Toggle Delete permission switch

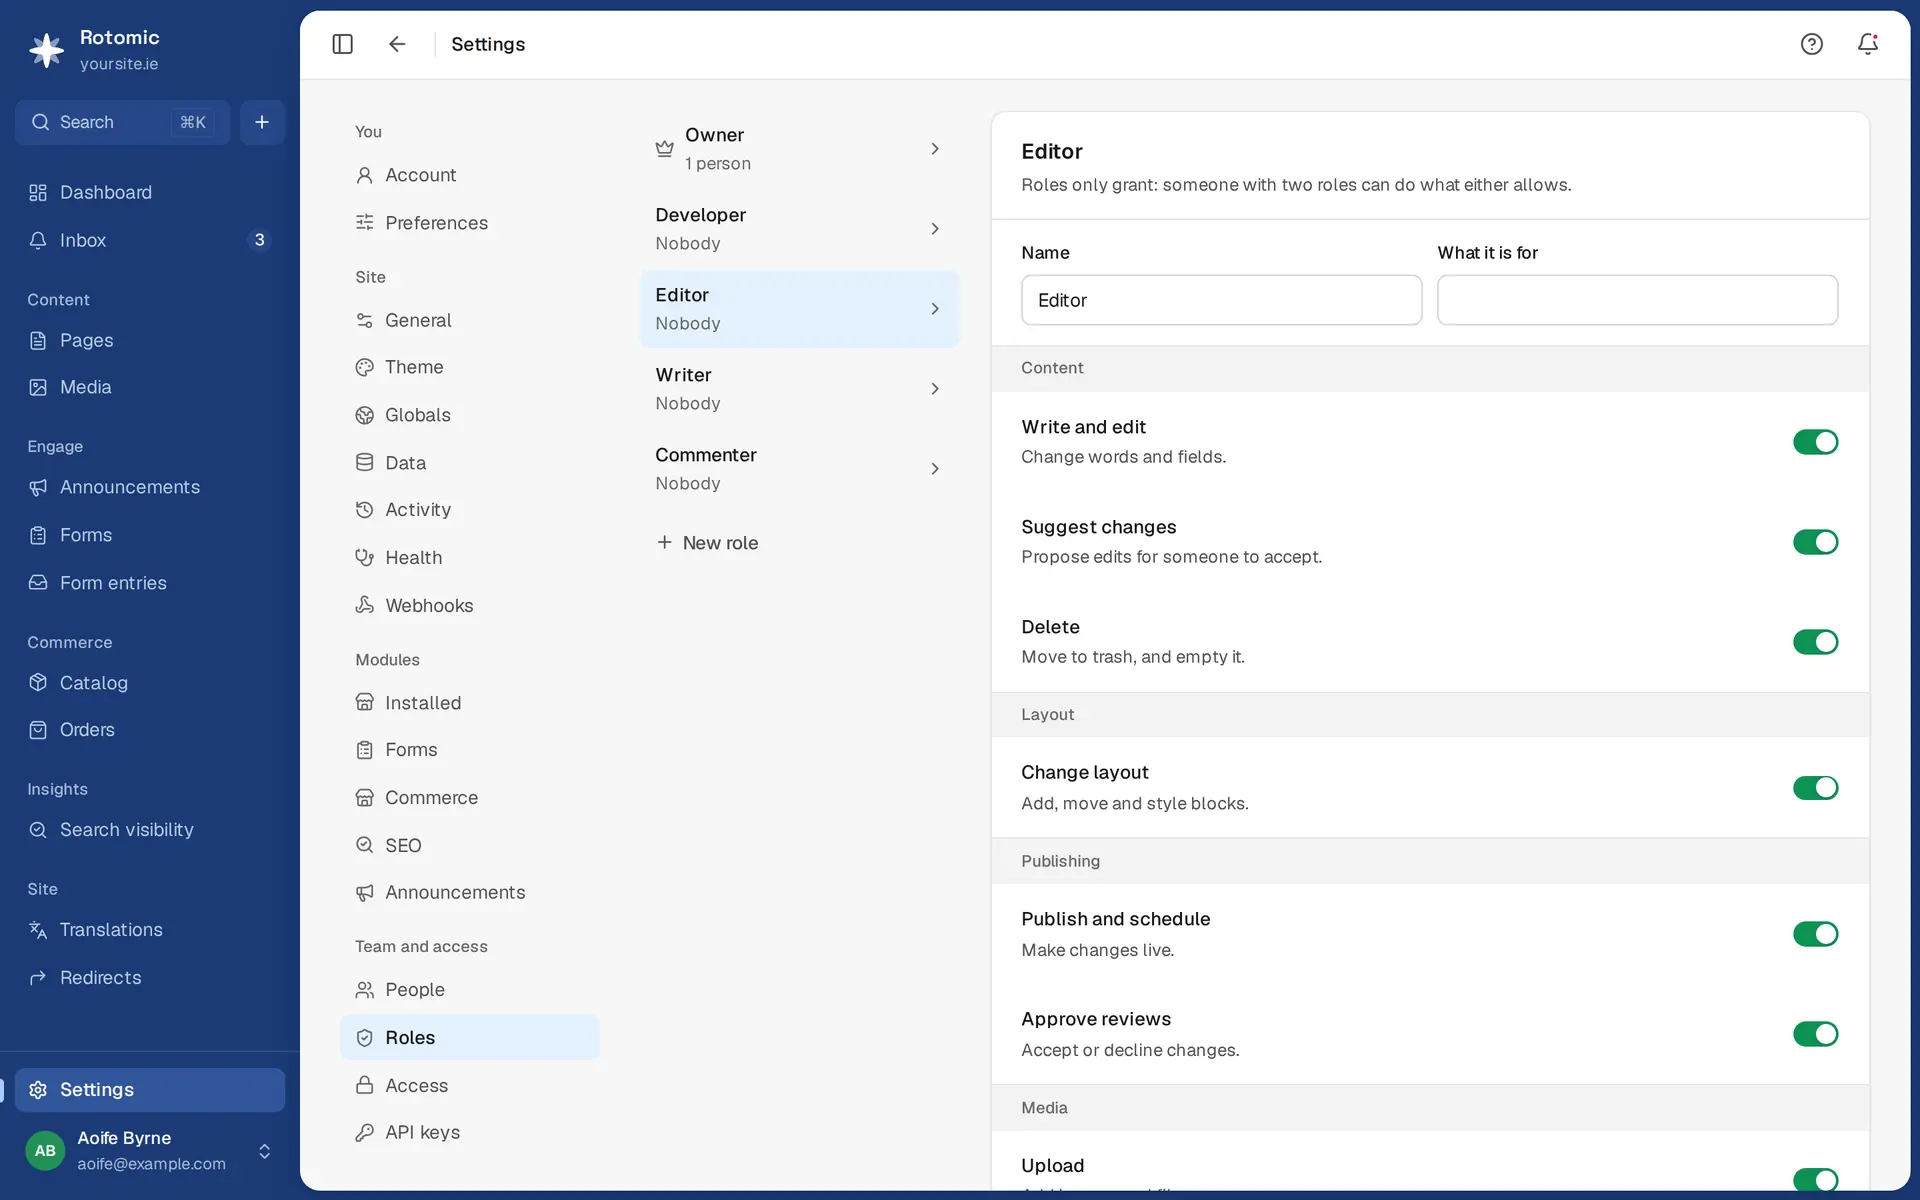(x=1815, y=642)
